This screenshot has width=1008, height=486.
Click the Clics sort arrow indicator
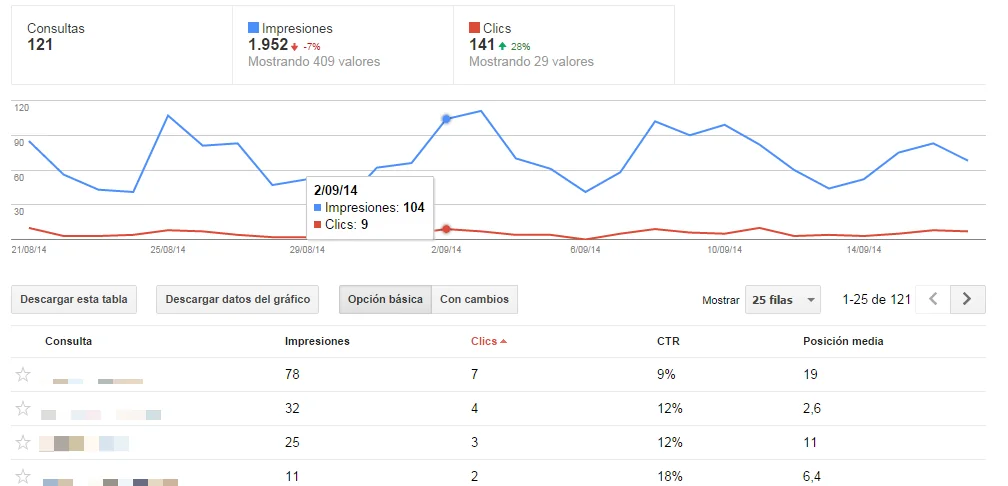[x=503, y=342]
